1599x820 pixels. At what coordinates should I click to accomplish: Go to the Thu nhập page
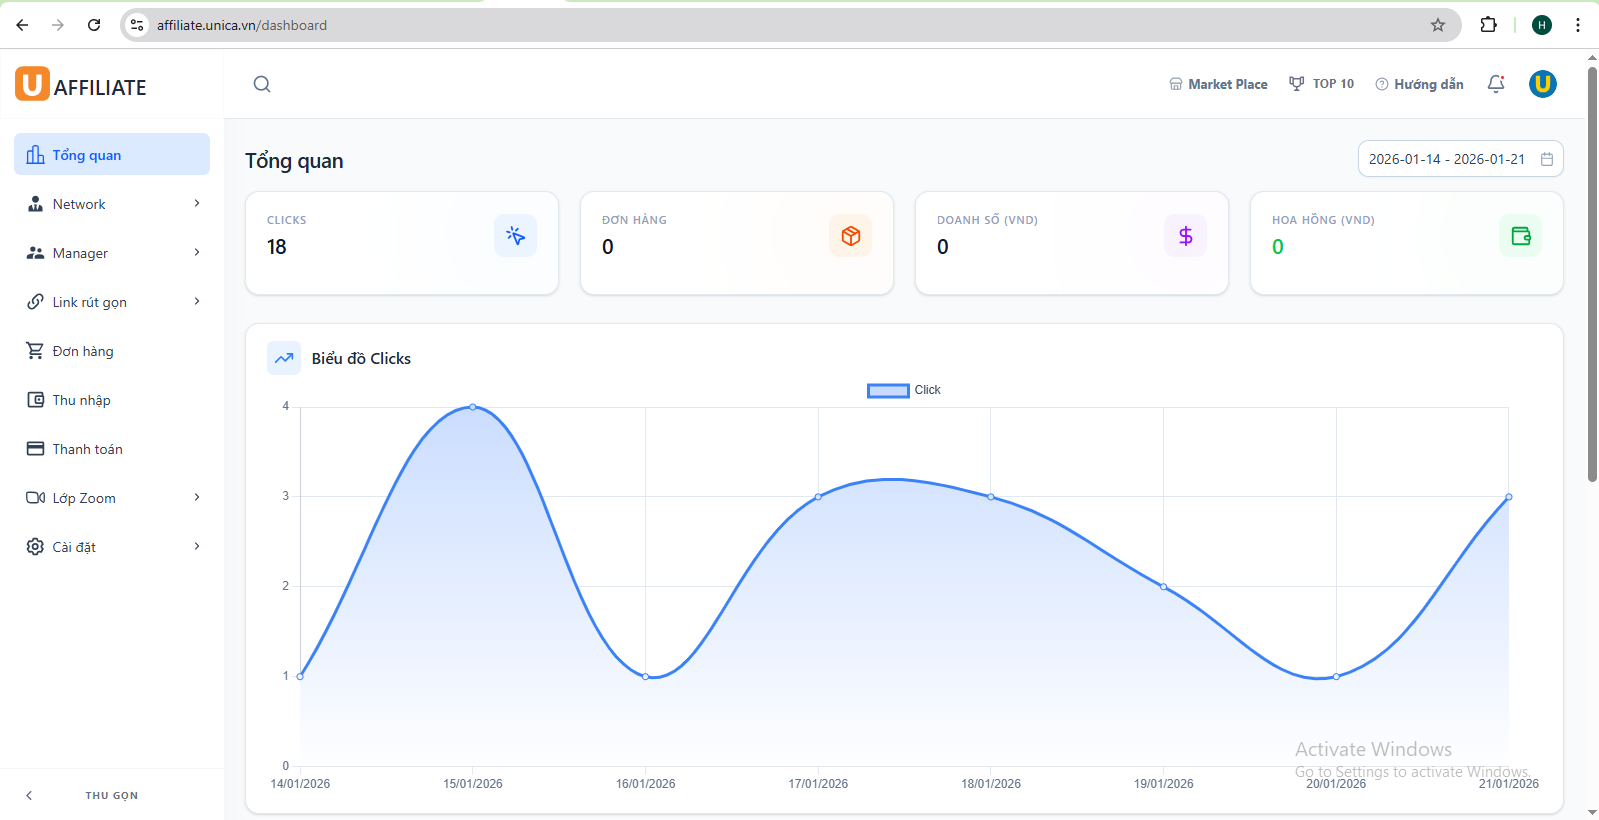pos(81,400)
